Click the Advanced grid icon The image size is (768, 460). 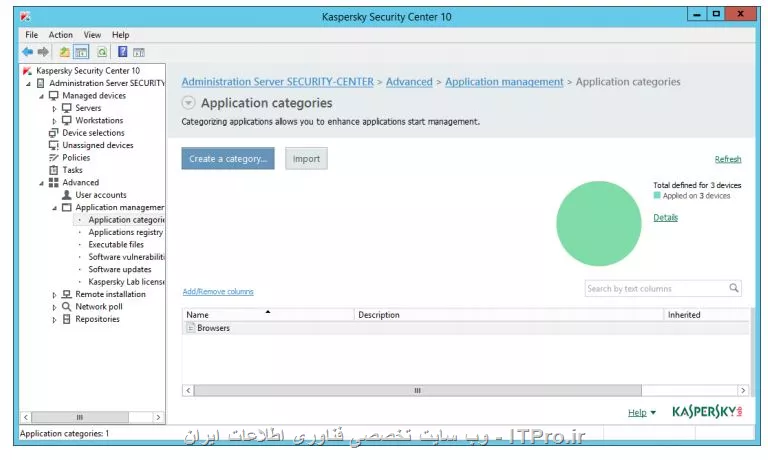click(53, 182)
